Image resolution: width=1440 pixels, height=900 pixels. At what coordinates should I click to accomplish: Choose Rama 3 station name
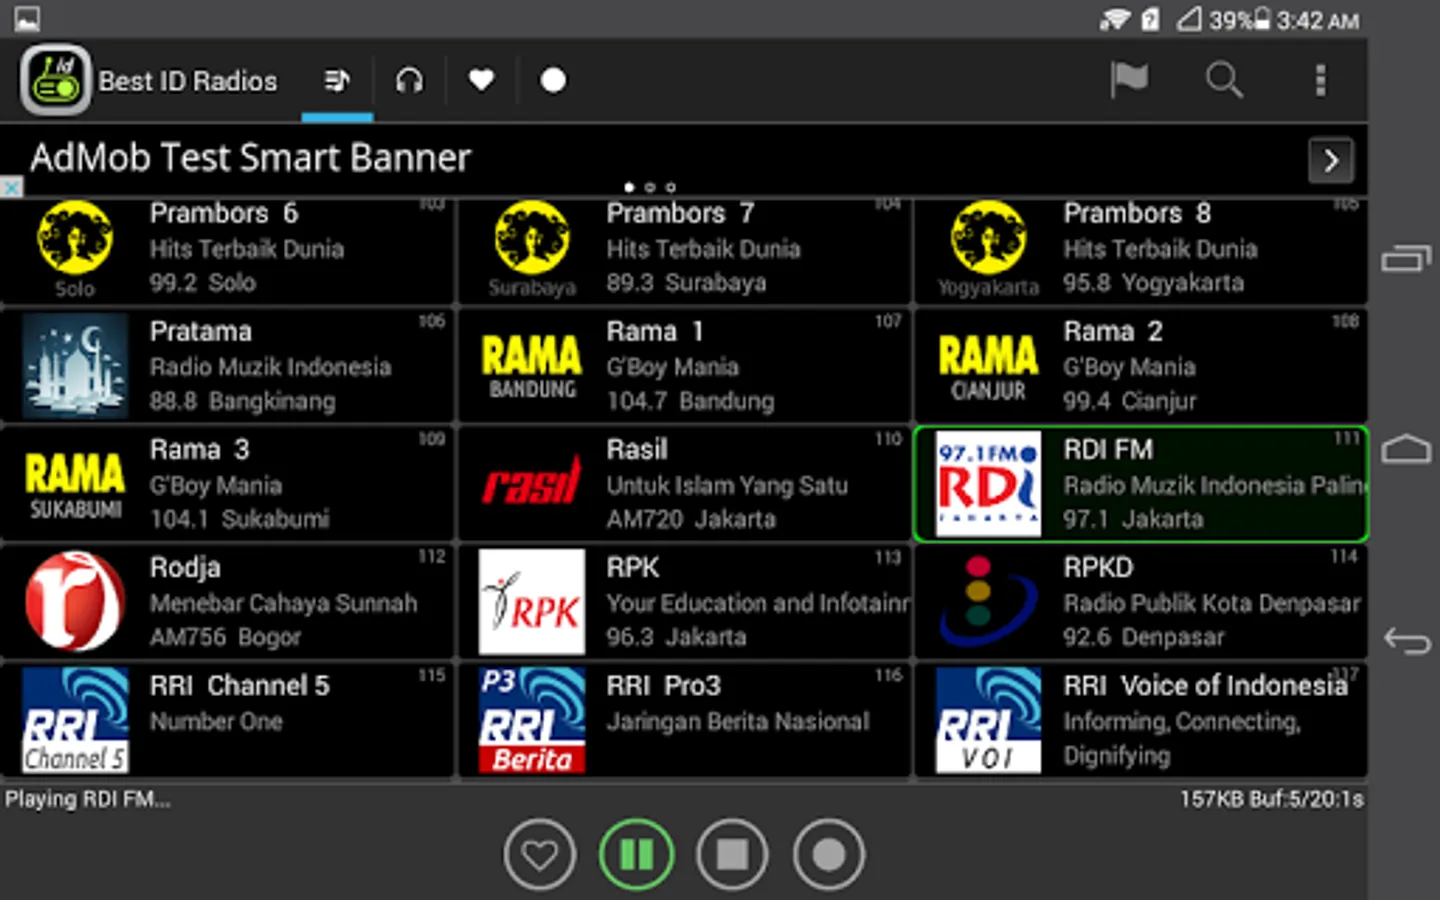click(x=200, y=449)
